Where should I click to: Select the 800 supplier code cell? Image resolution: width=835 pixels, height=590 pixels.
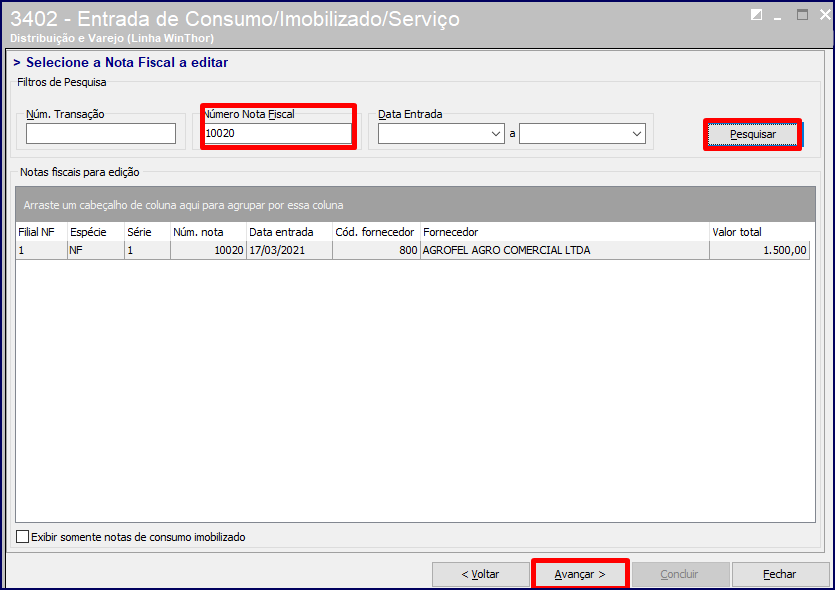tap(376, 250)
